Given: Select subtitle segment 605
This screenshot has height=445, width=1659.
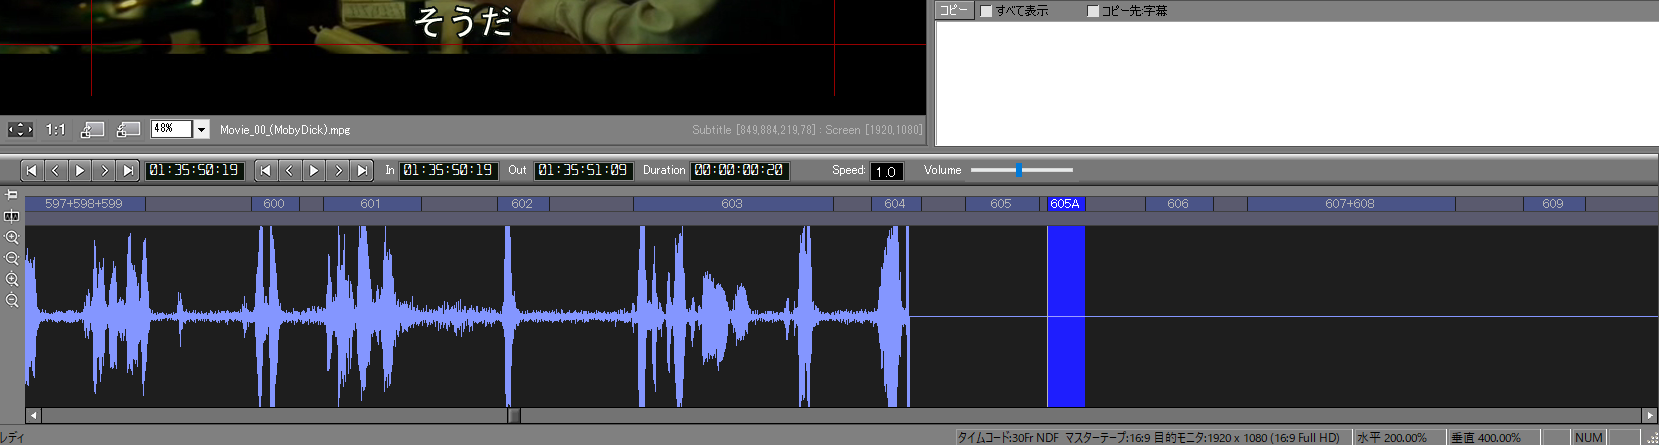Looking at the screenshot, I should point(1002,204).
